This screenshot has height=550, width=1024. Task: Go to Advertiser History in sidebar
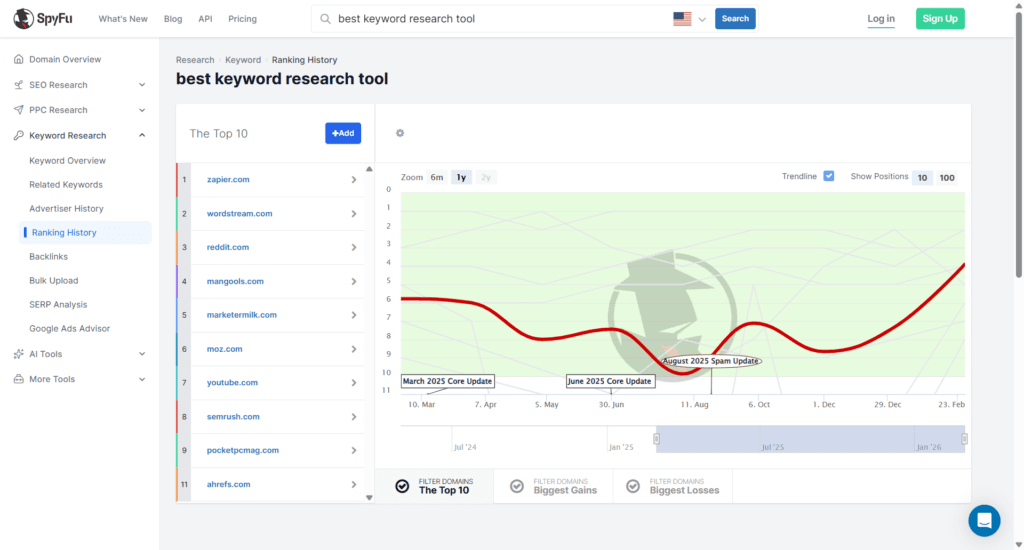click(x=67, y=208)
